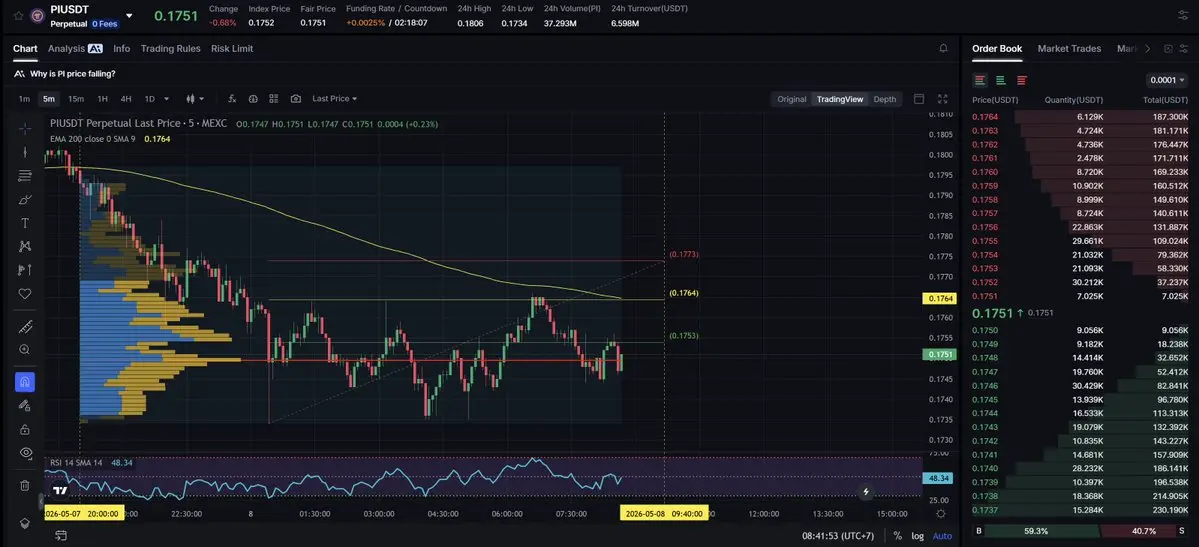
Task: Select the ruler measure tool
Action: tap(24, 327)
